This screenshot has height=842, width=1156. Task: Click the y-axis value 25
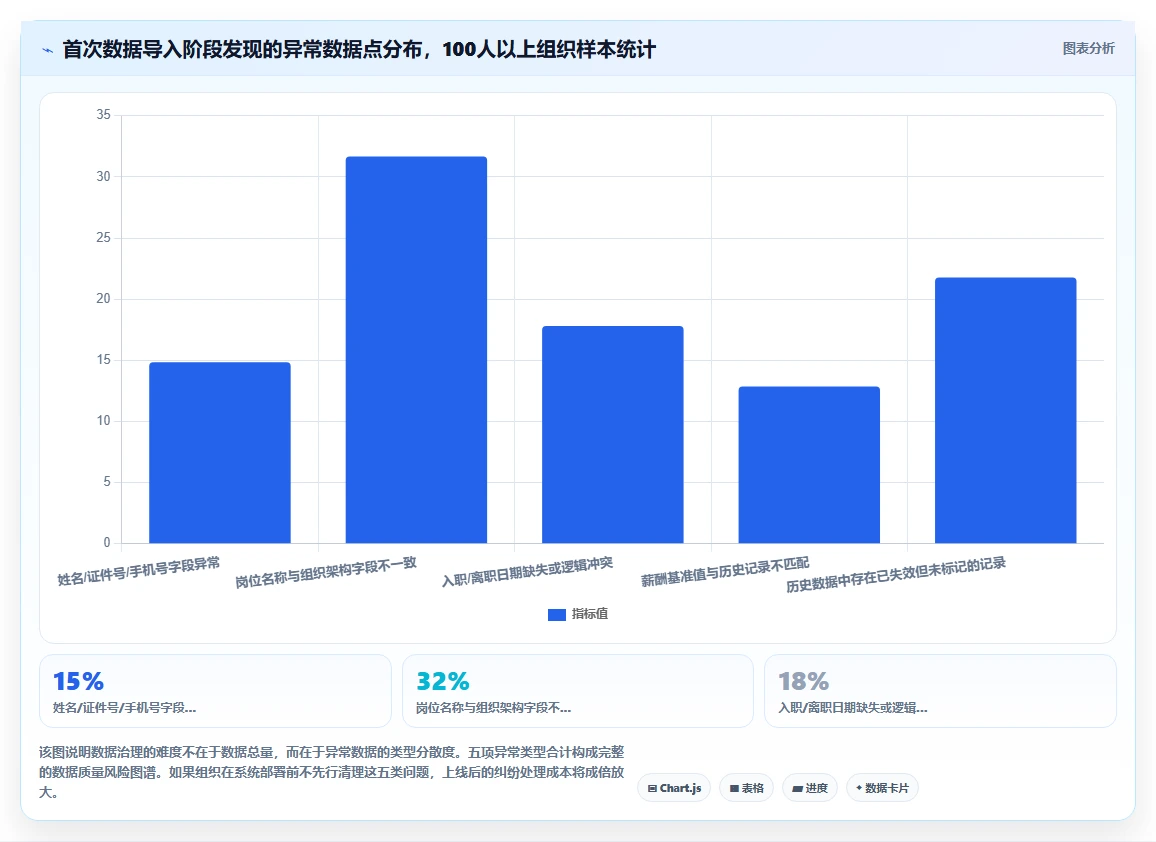[103, 237]
